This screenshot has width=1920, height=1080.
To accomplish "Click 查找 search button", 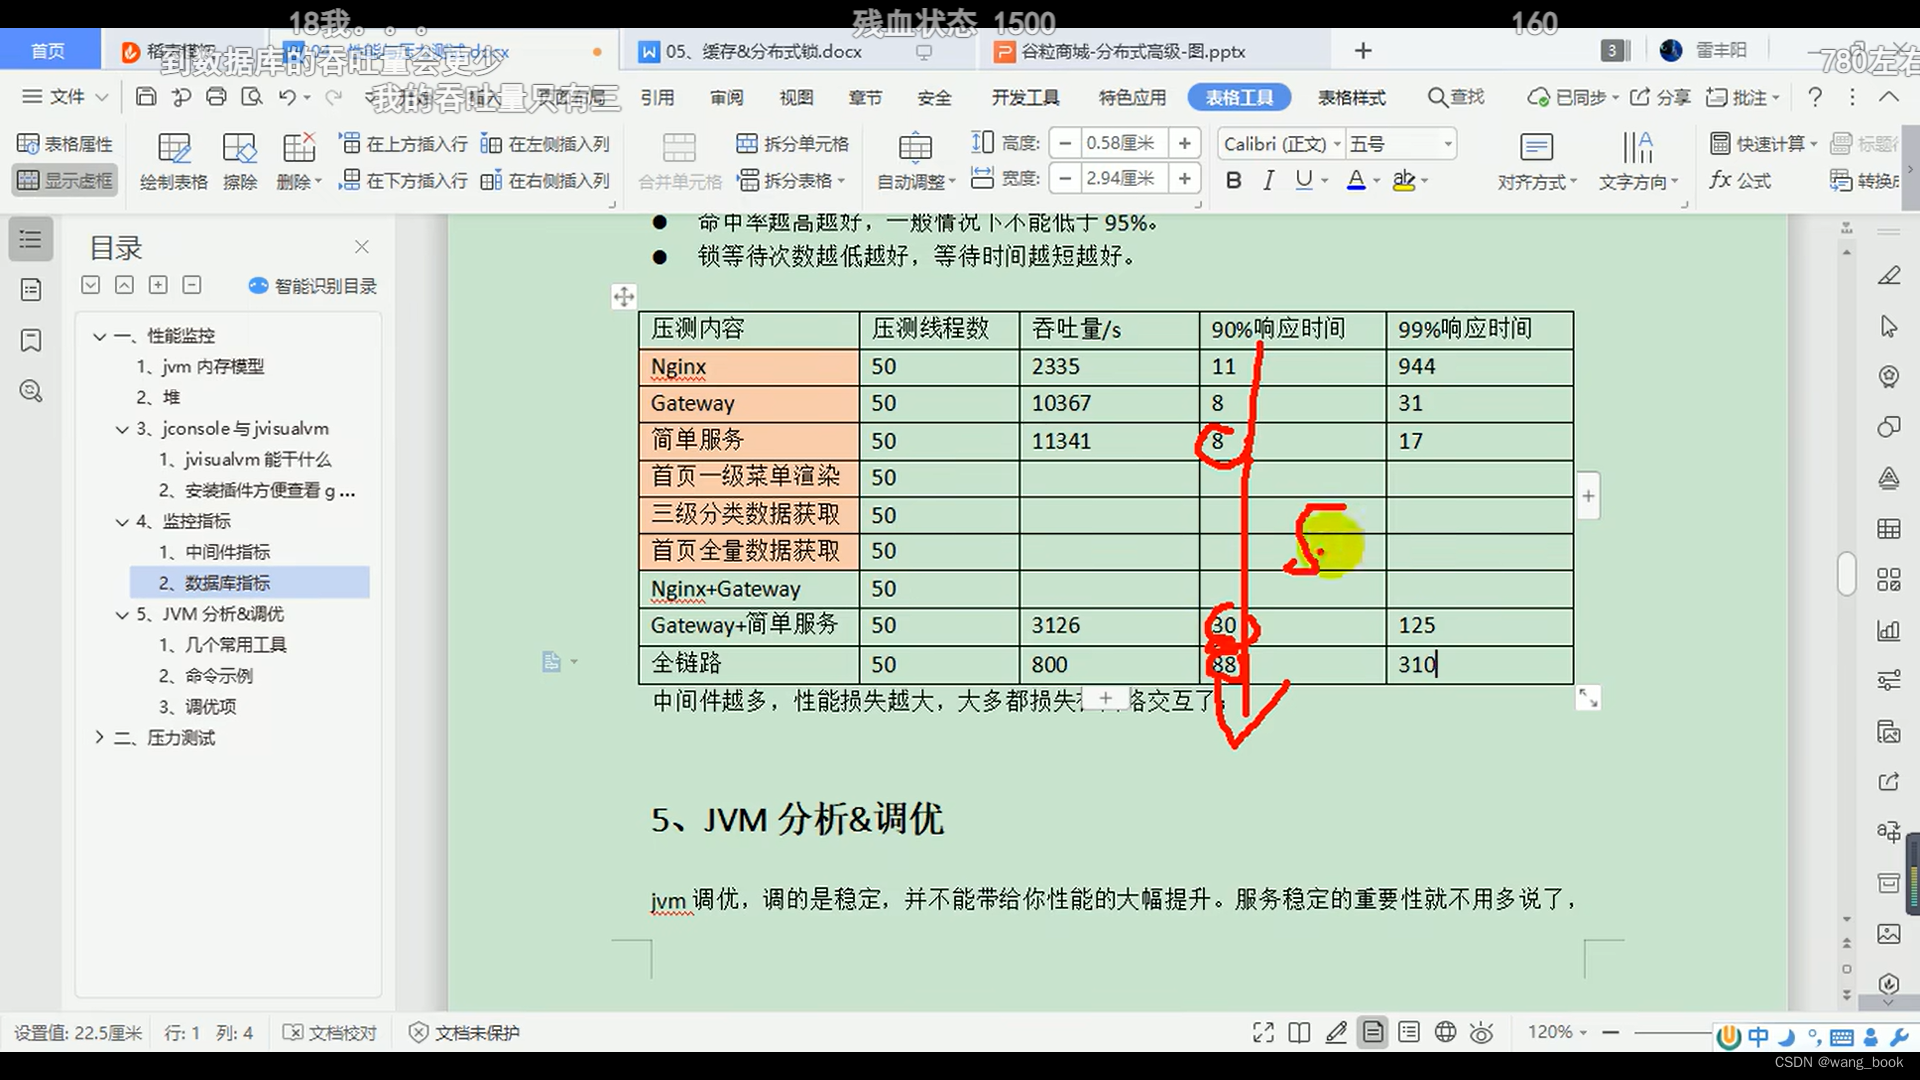I will (x=1456, y=97).
